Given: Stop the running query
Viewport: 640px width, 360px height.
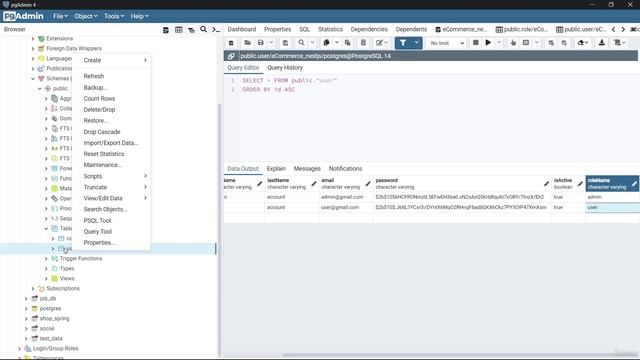Looking at the screenshot, I should 476,43.
